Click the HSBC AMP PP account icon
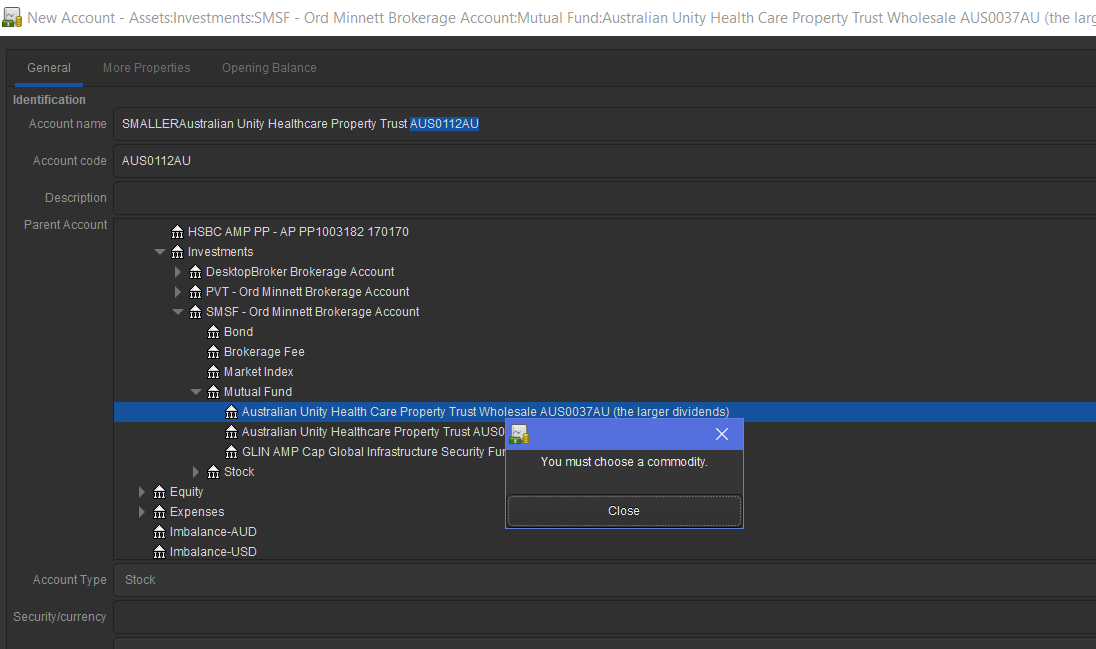The image size is (1096, 649). coord(178,231)
